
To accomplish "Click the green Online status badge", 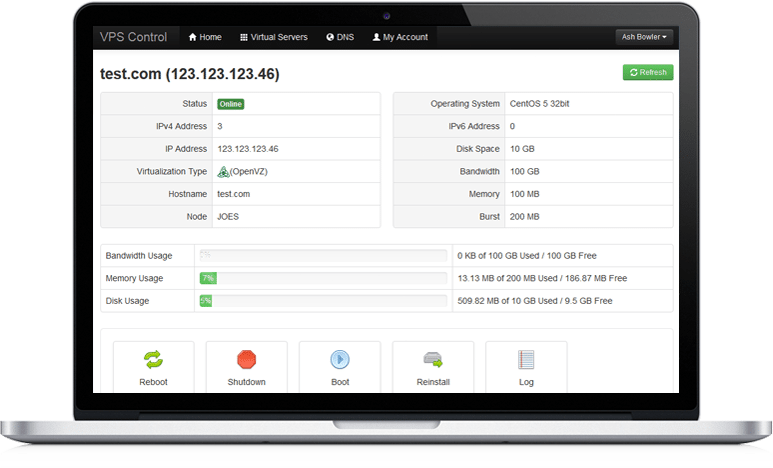I will click(x=230, y=104).
